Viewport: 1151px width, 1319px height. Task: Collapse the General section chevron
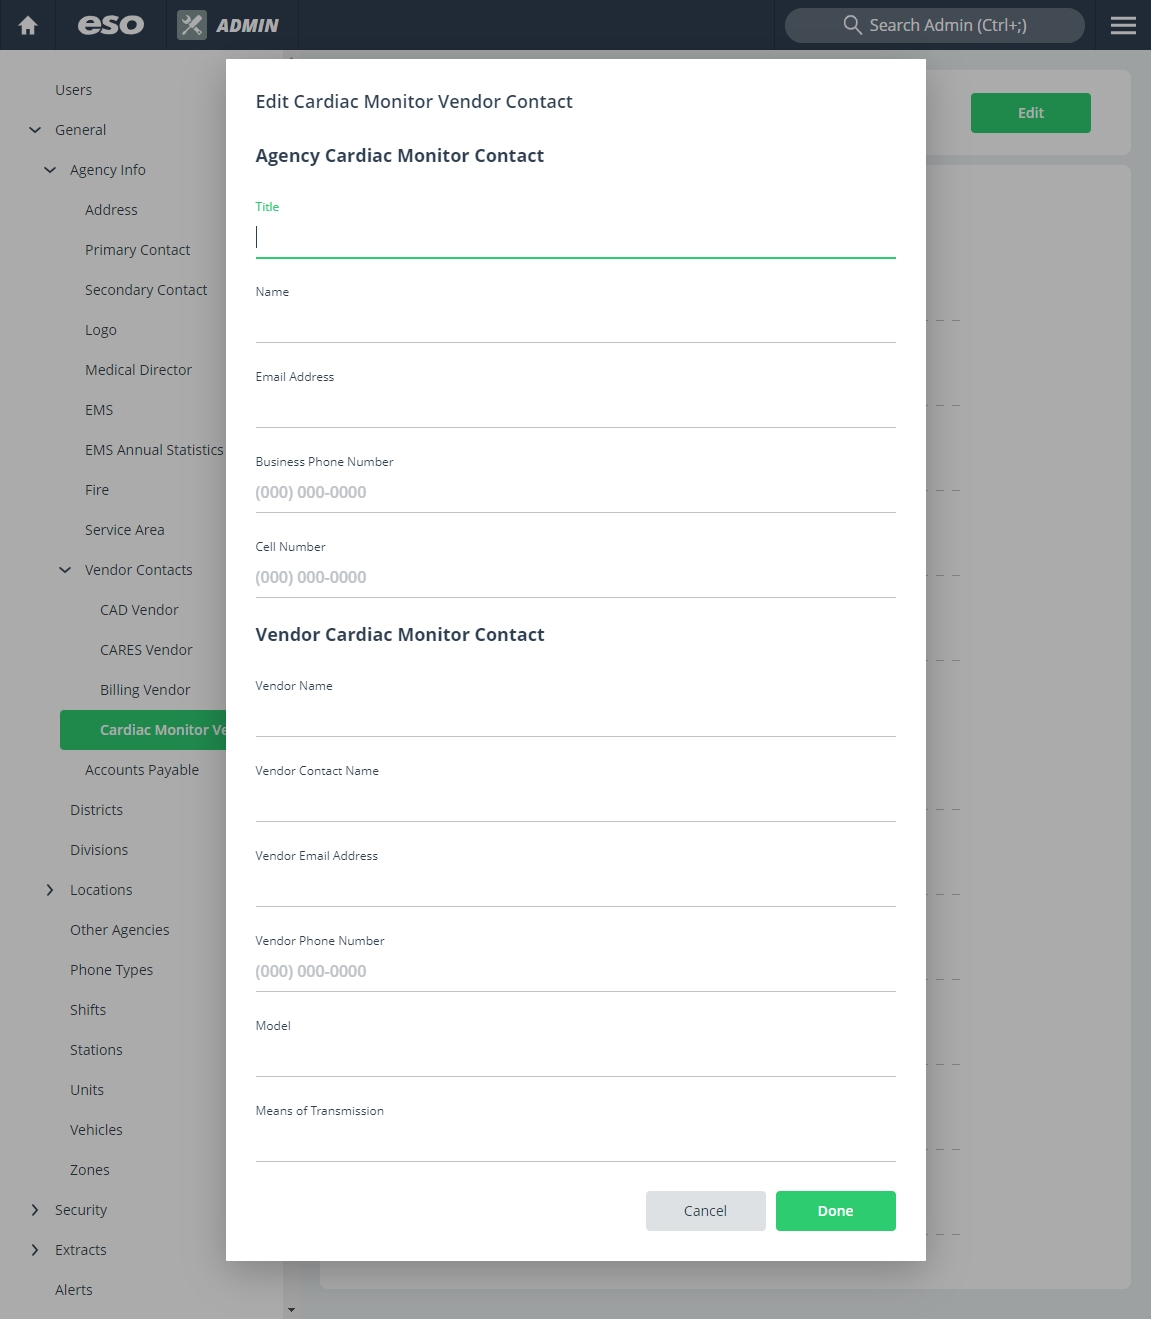coord(35,130)
